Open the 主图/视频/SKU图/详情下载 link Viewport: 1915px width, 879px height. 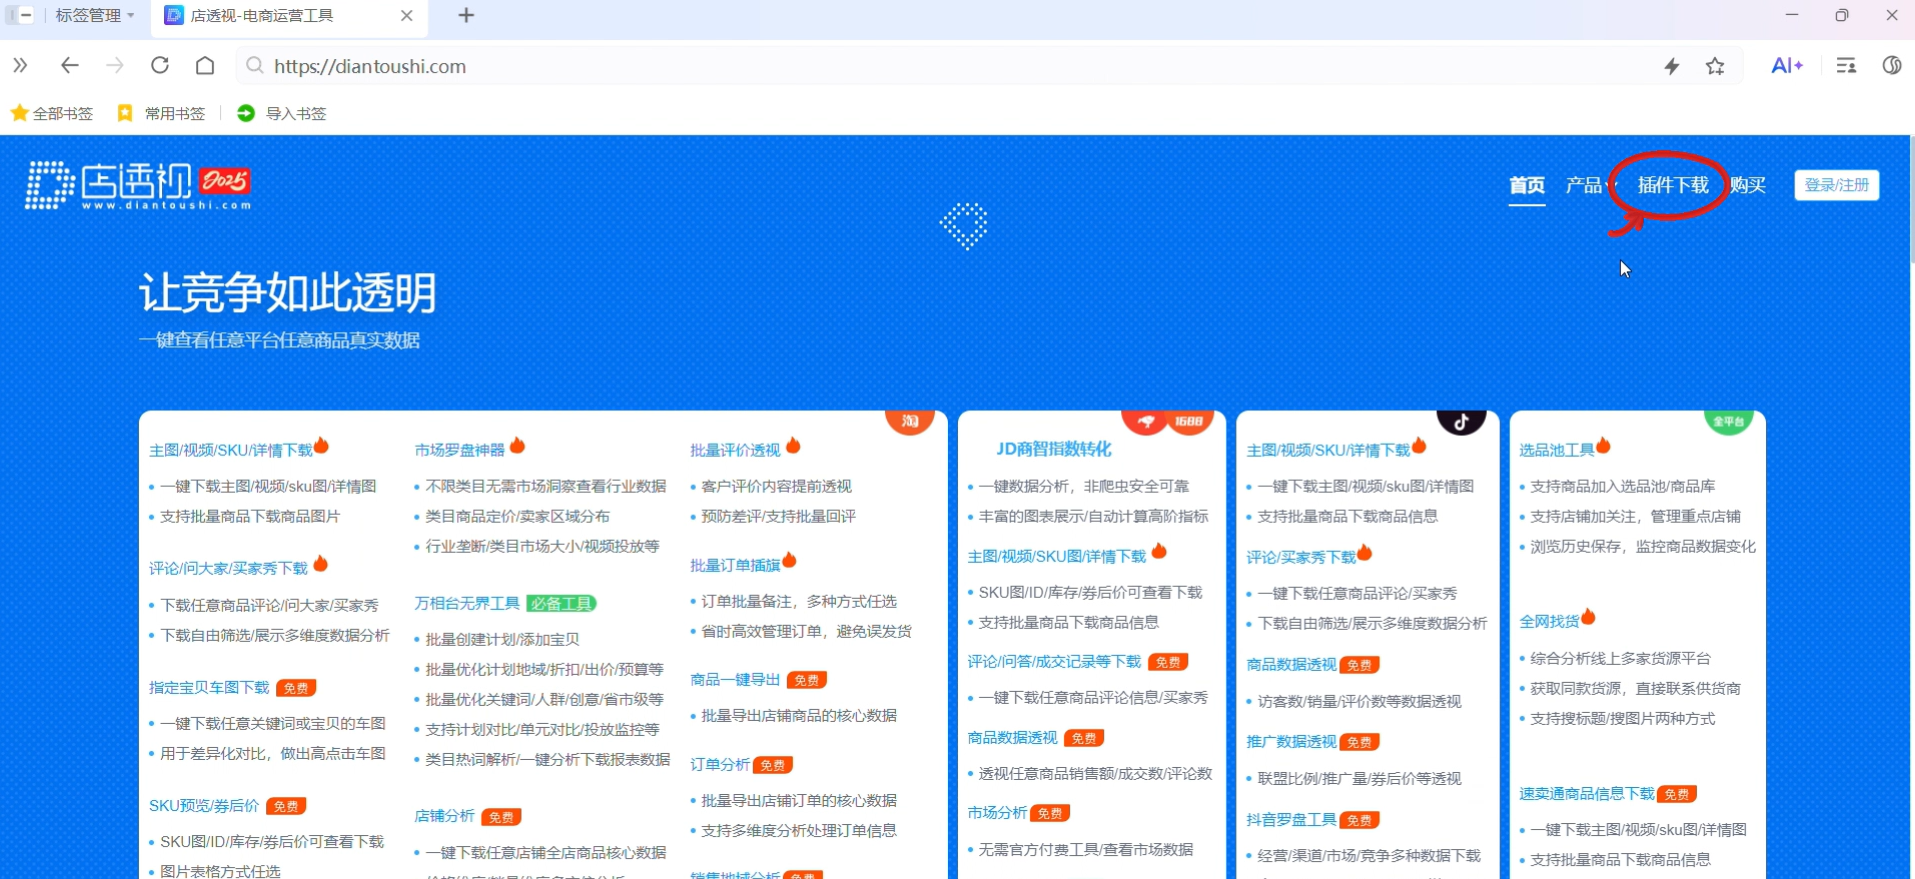pos(1057,556)
